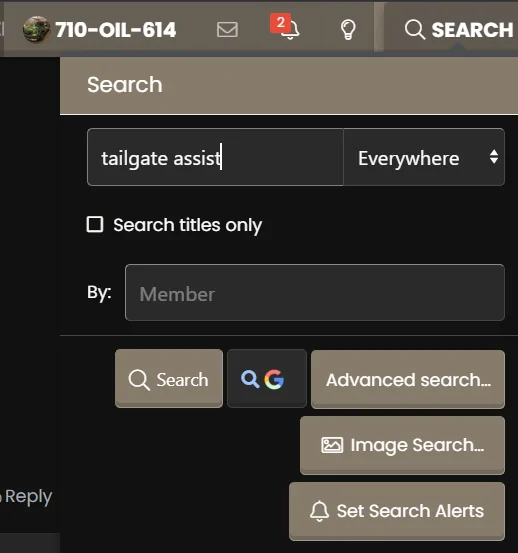518x553 pixels.
Task: Open Advanced search options
Action: [x=408, y=379]
